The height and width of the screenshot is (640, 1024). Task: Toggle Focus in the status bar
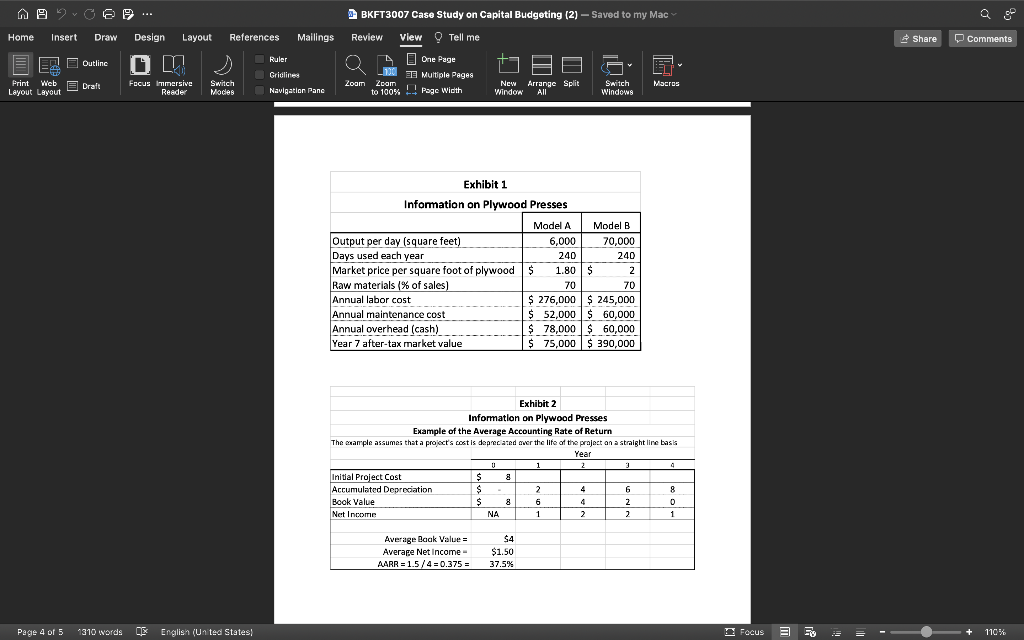point(744,632)
